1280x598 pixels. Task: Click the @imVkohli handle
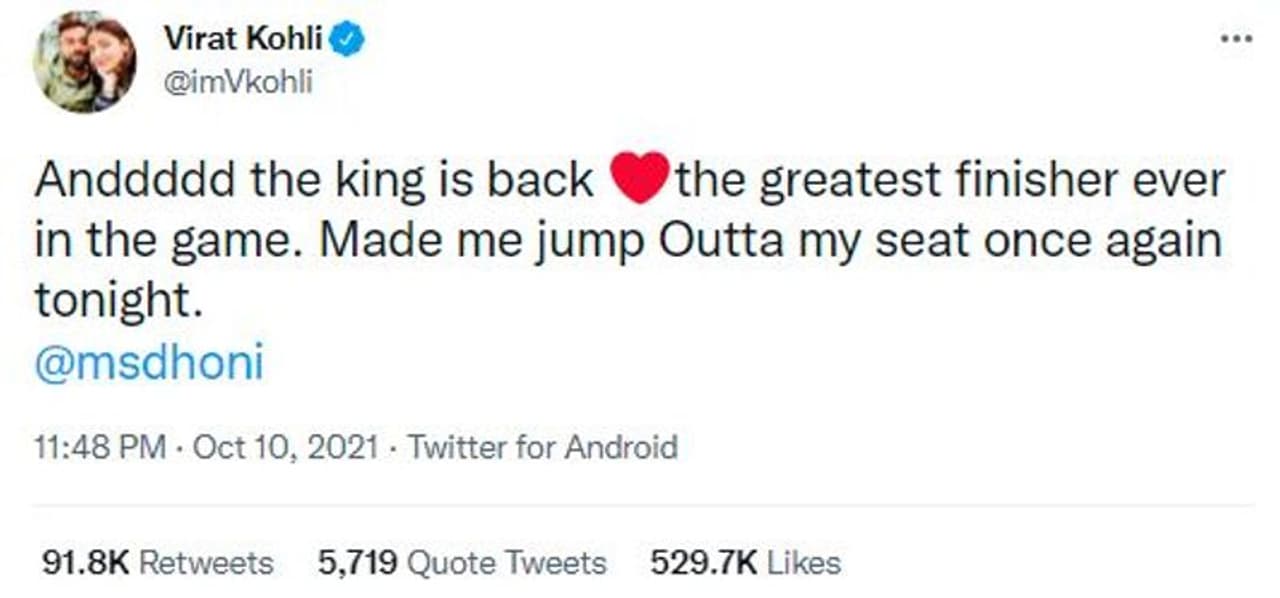(x=237, y=82)
